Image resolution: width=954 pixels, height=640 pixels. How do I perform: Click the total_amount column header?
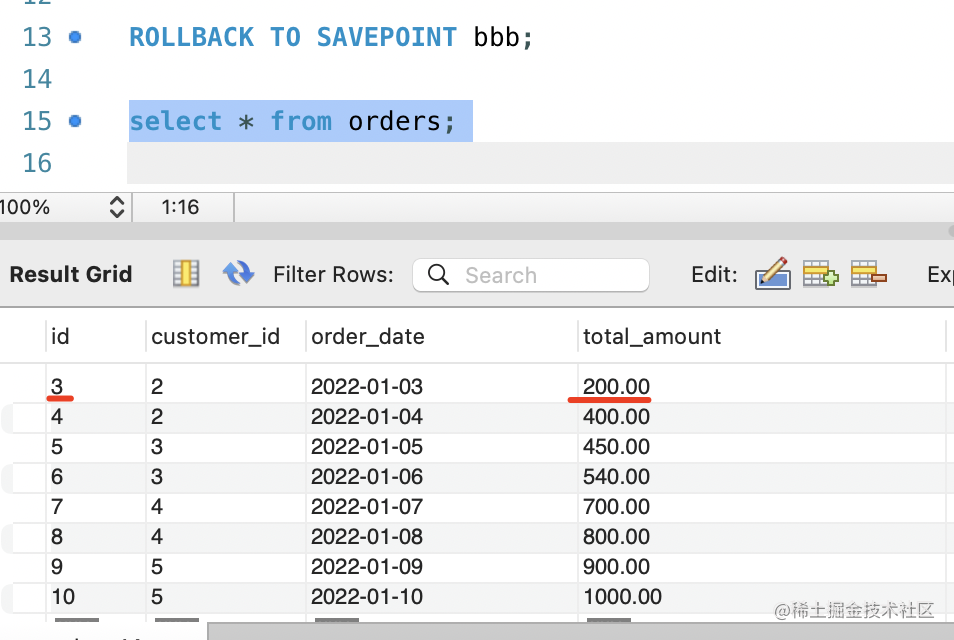(x=652, y=337)
